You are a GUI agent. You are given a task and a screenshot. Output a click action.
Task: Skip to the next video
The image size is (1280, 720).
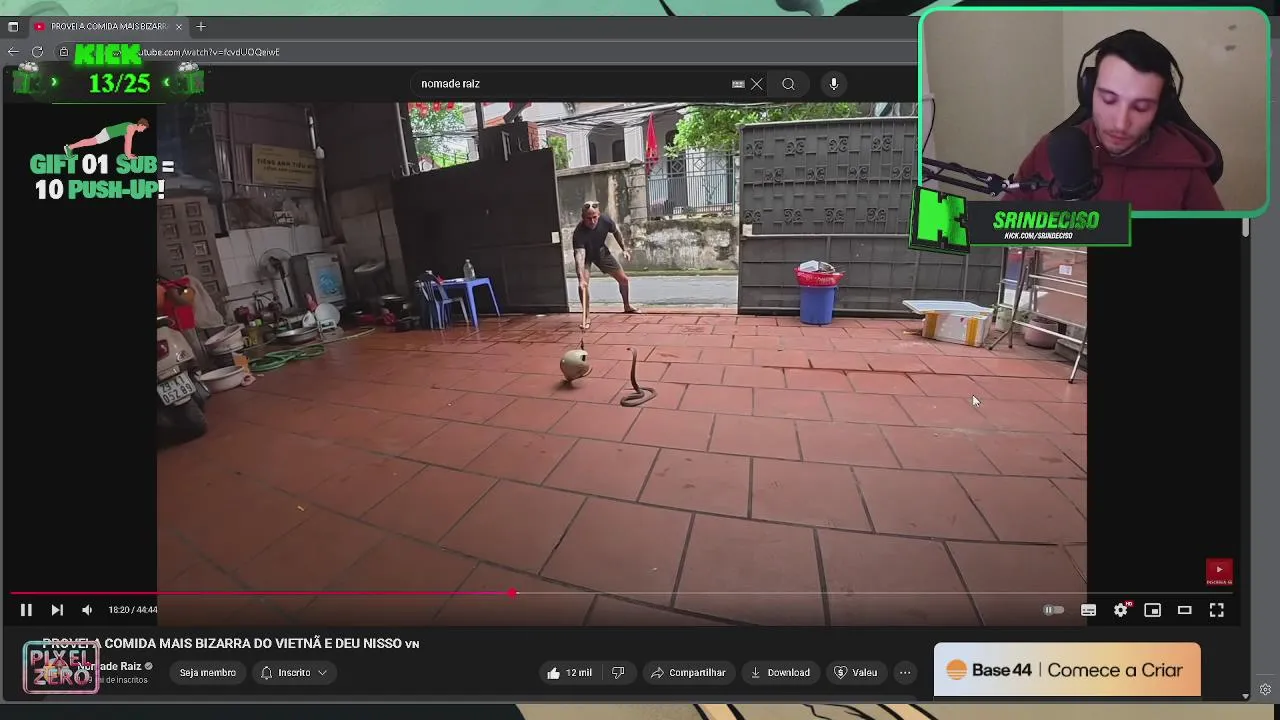[57, 610]
